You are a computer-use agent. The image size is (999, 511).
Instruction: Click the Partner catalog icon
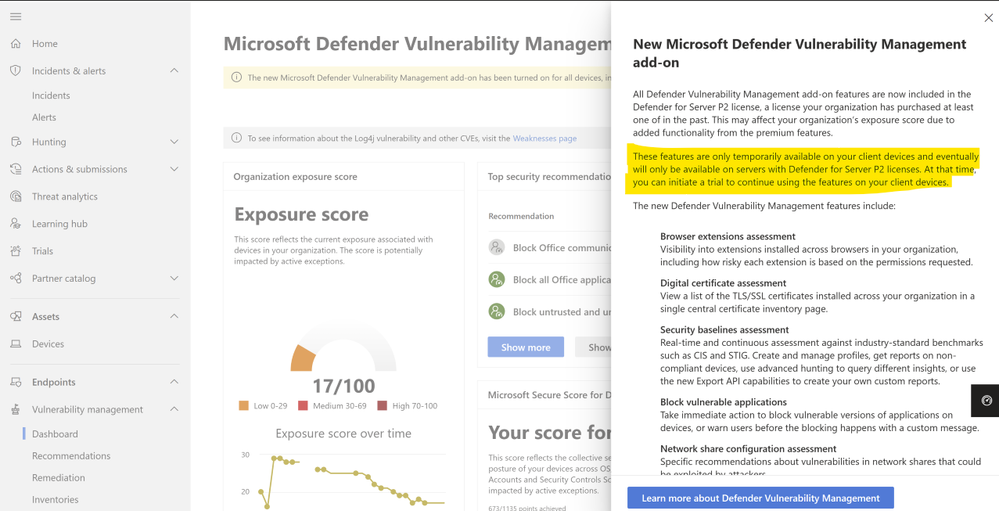pos(15,278)
